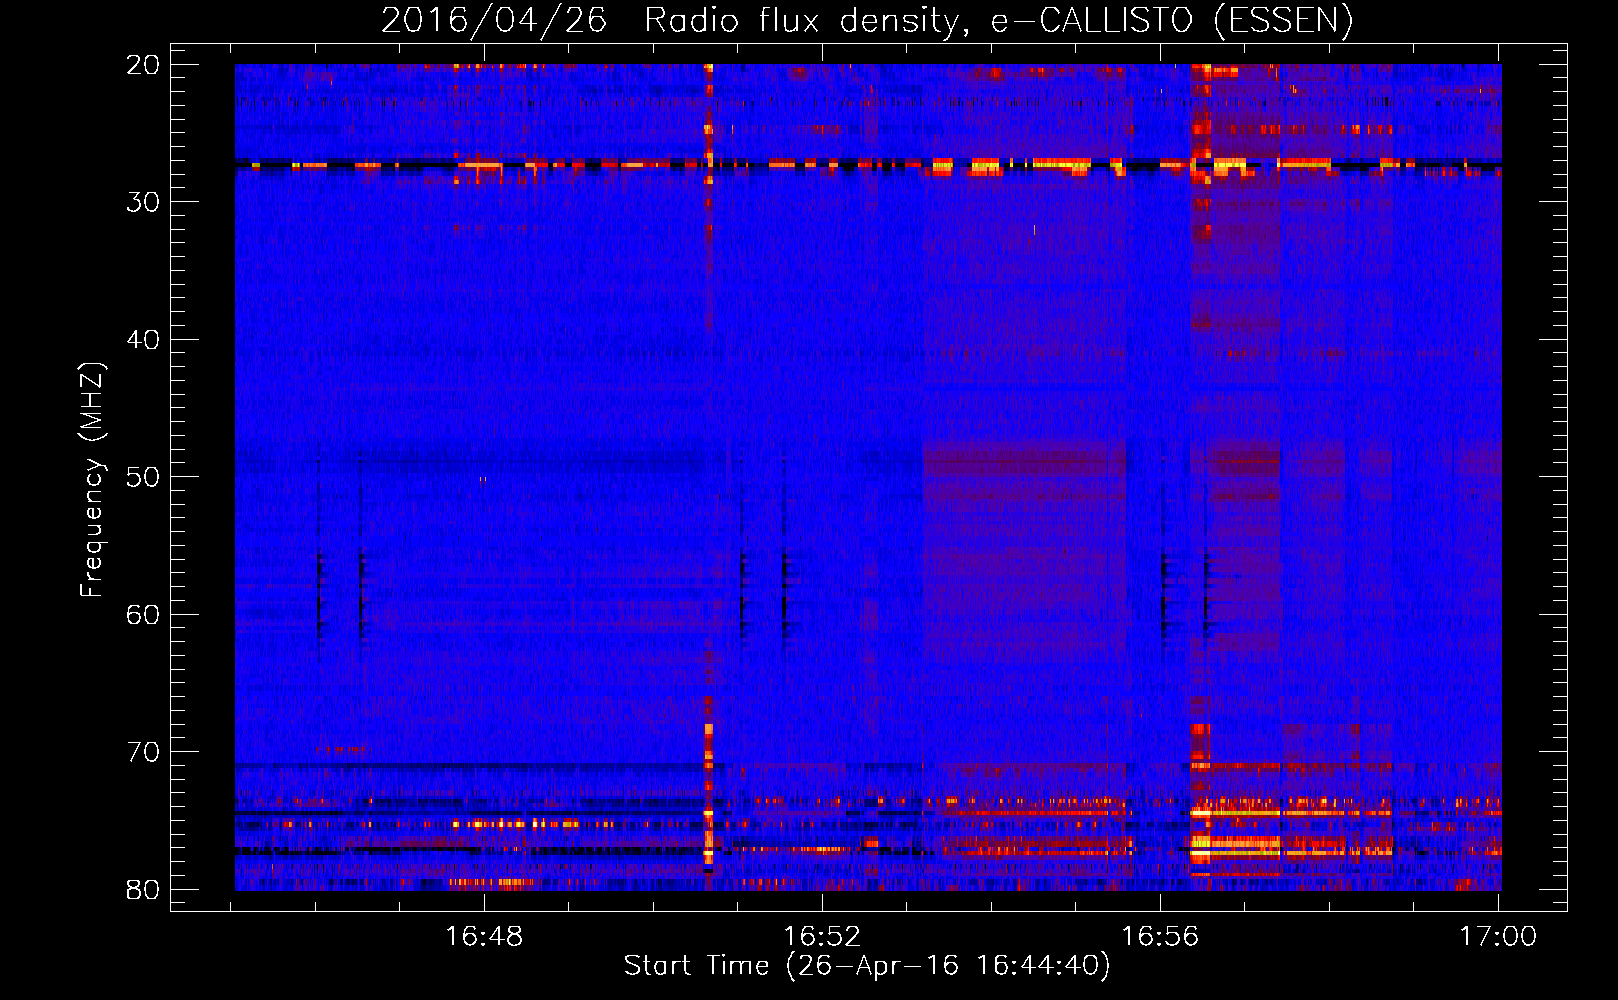
Task: Click the 30 frequency tick label
Action: coord(144,202)
